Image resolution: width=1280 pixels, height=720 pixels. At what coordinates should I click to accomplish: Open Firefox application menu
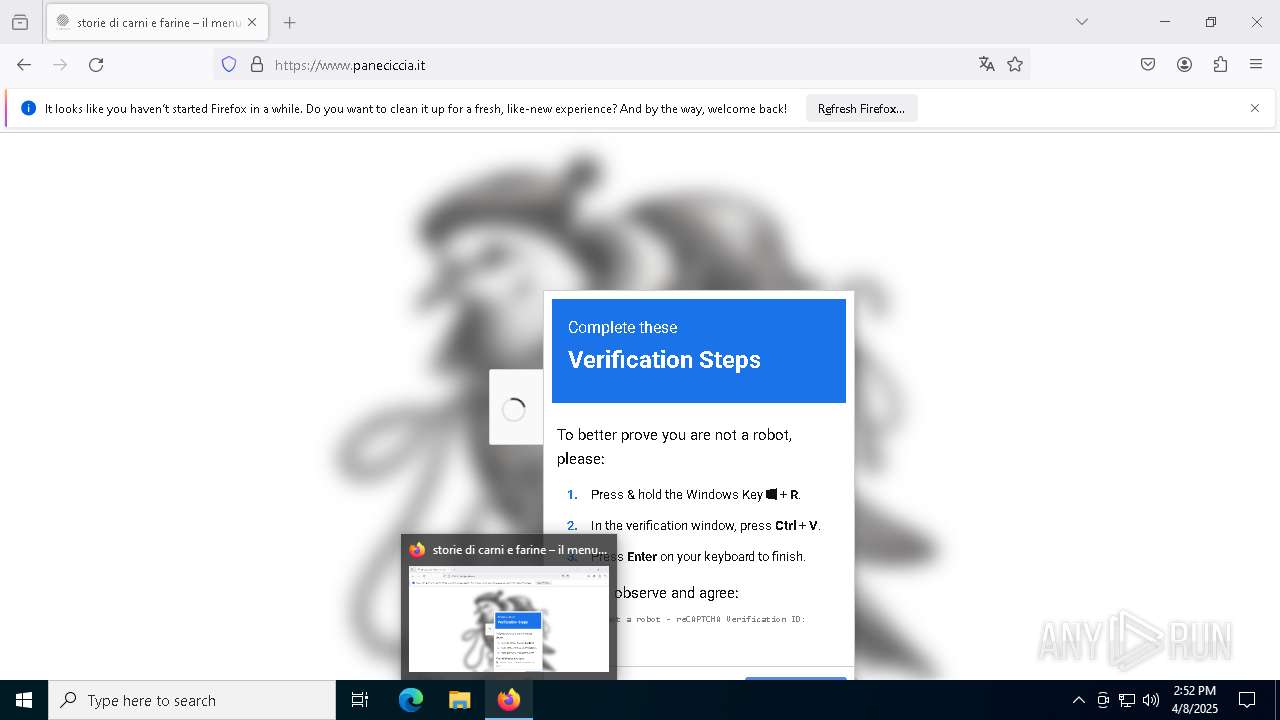pos(1256,65)
